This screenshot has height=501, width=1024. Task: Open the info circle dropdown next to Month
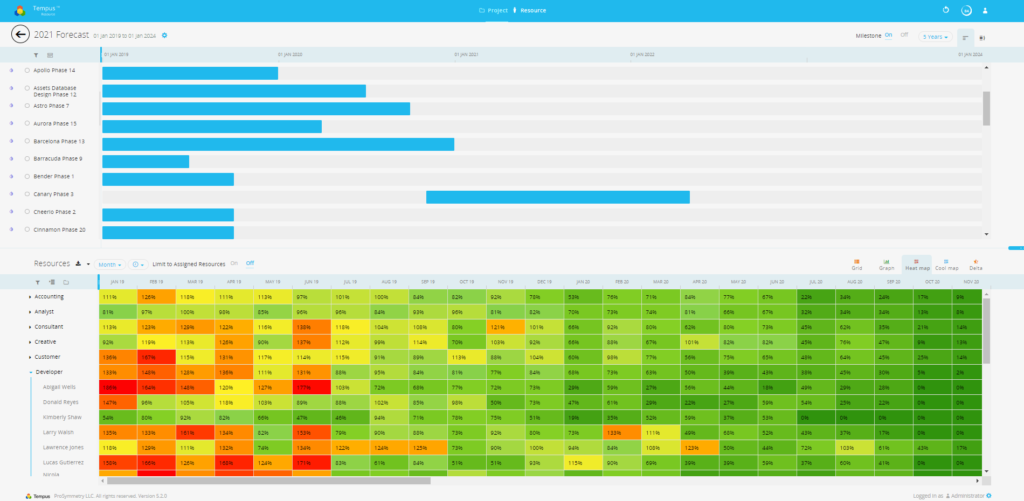point(137,265)
